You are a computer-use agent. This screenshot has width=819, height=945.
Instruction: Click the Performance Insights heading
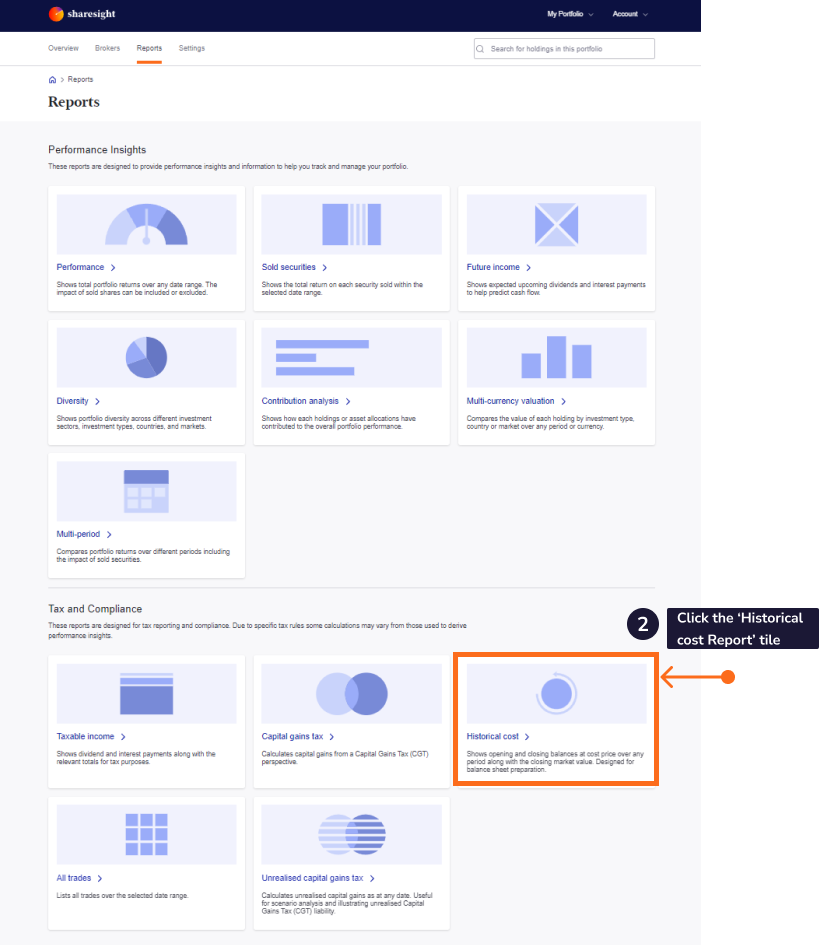[x=97, y=149]
